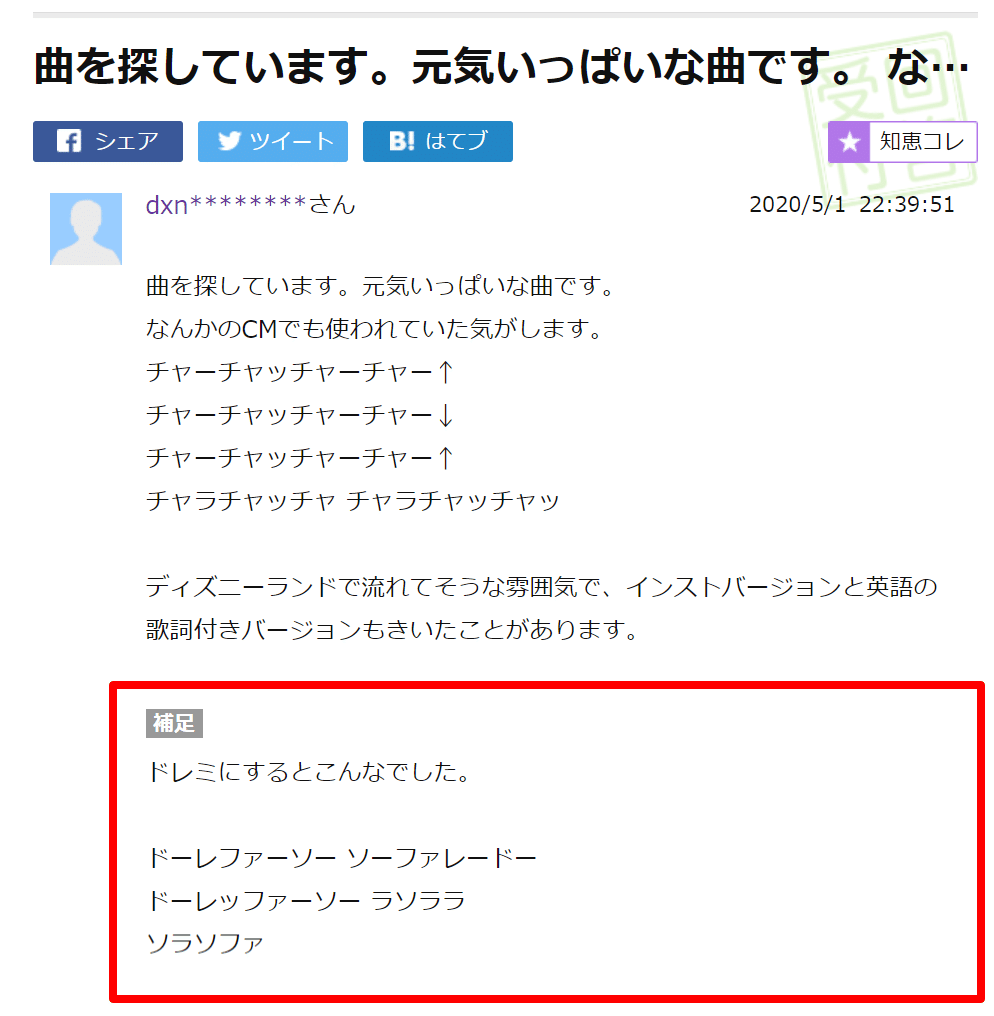The height and width of the screenshot is (1016, 994).
Task: Click the line ドーレファーソー ソーファレードー
Action: pyautogui.click(x=342, y=858)
